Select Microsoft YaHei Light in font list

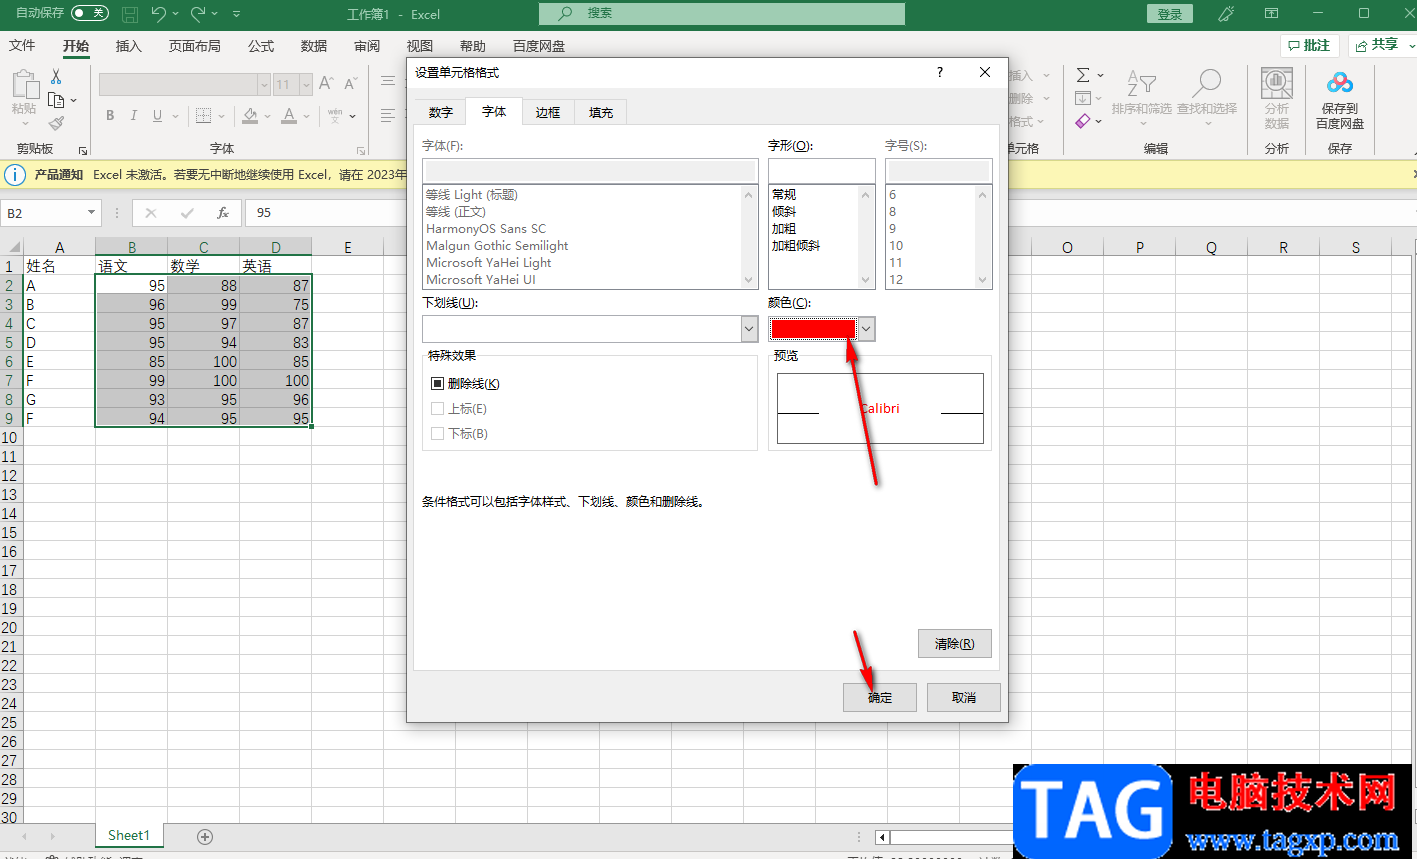(x=489, y=263)
